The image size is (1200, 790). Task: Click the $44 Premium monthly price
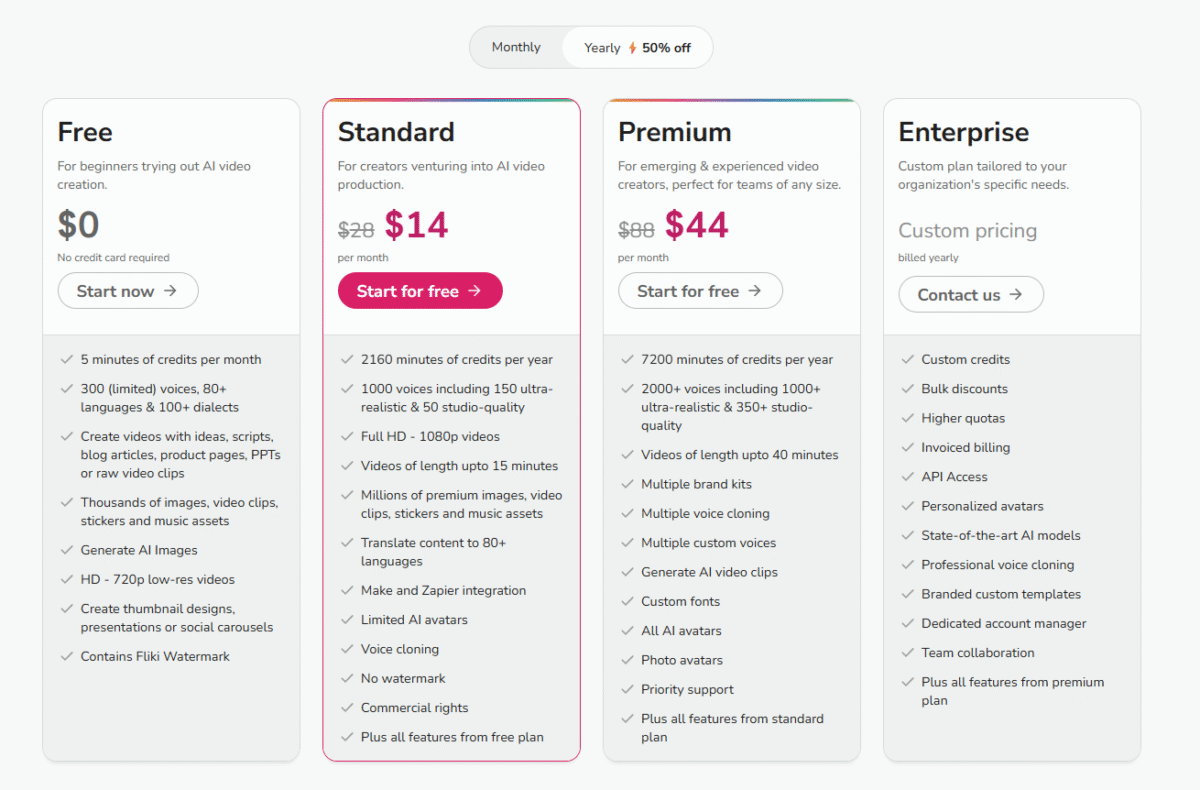694,225
